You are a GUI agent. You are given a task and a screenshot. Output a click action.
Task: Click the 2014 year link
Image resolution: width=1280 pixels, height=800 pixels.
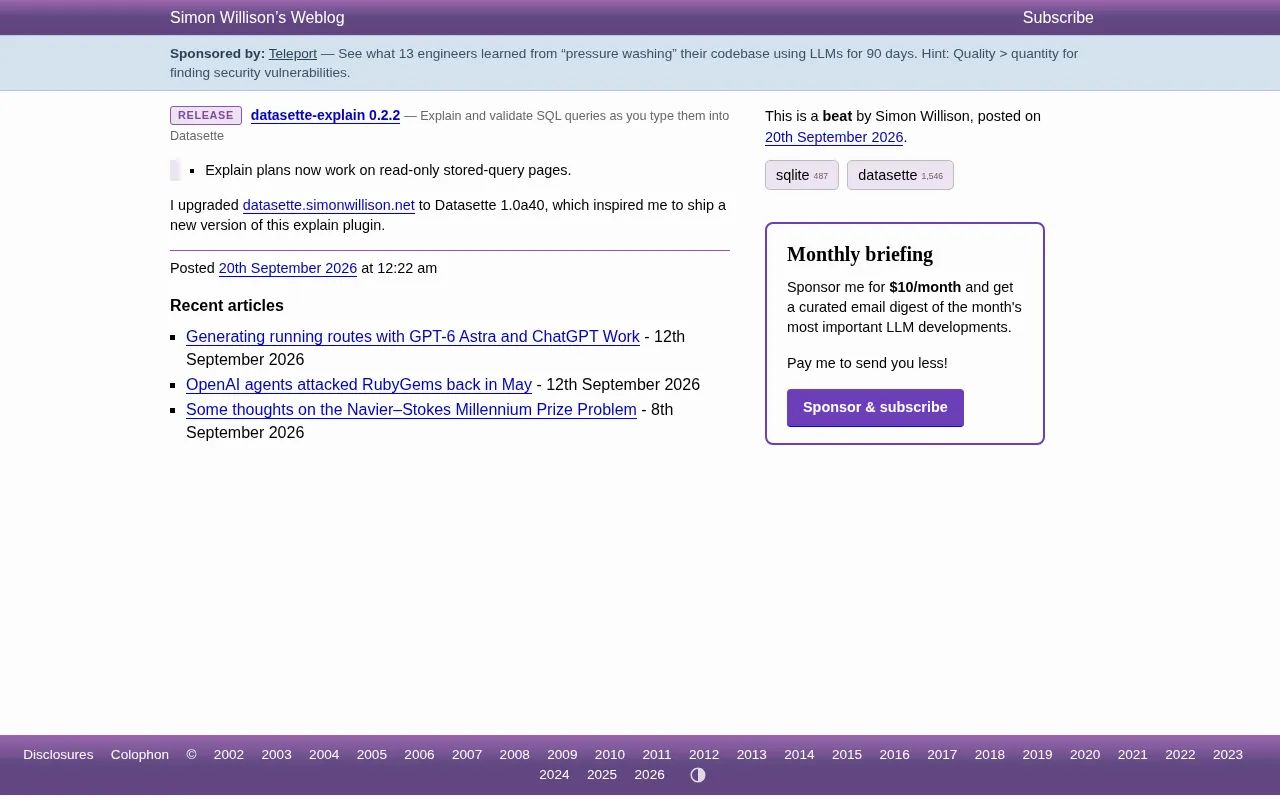click(799, 755)
